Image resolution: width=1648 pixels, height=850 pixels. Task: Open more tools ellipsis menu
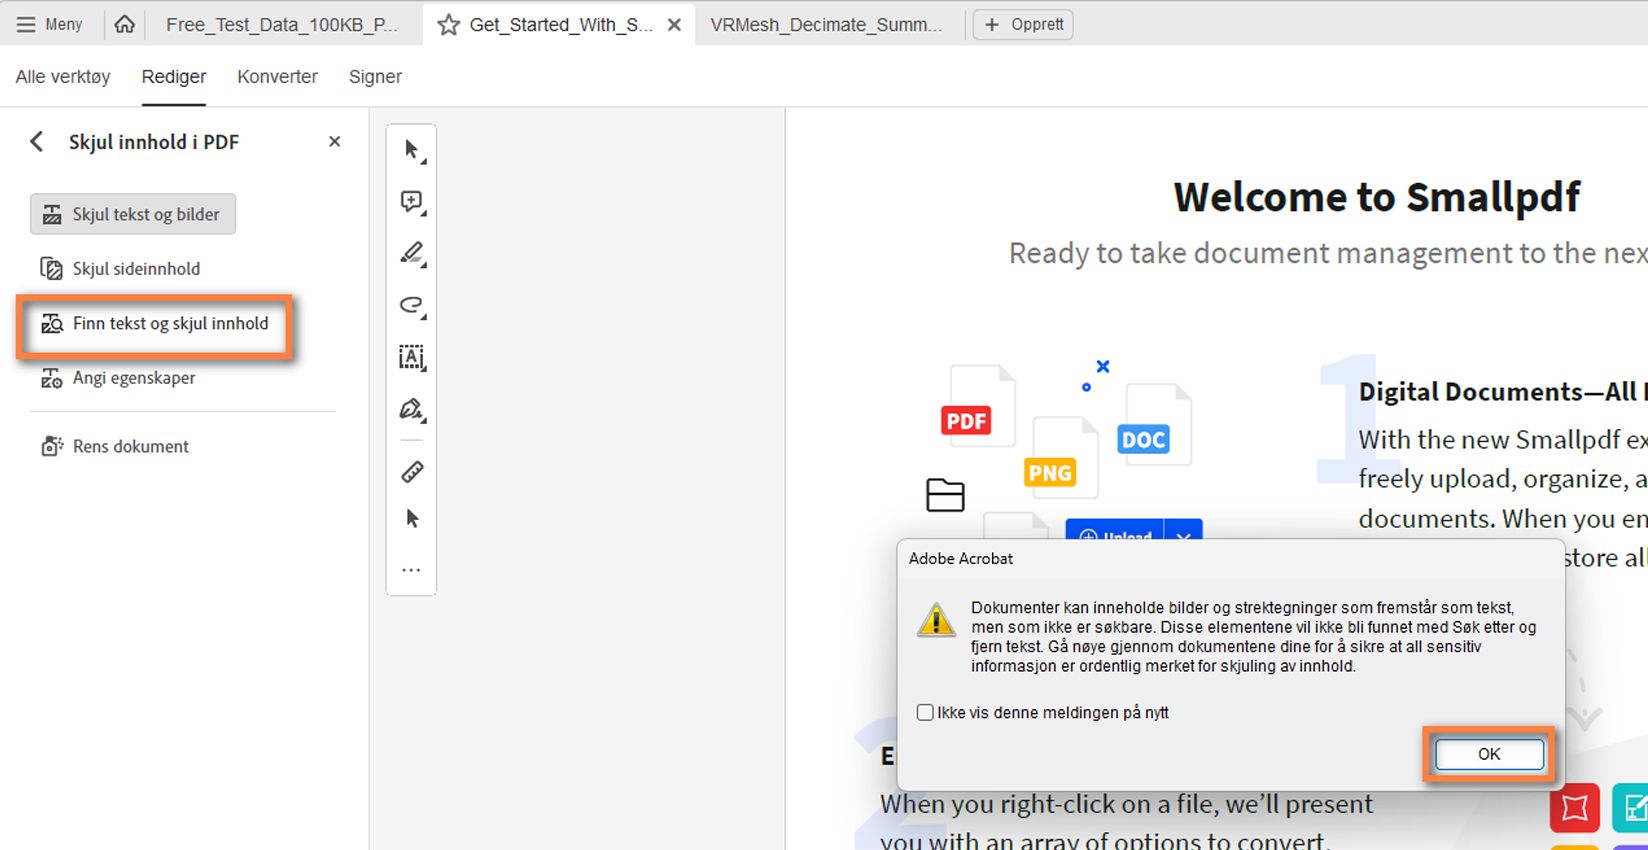(x=411, y=570)
